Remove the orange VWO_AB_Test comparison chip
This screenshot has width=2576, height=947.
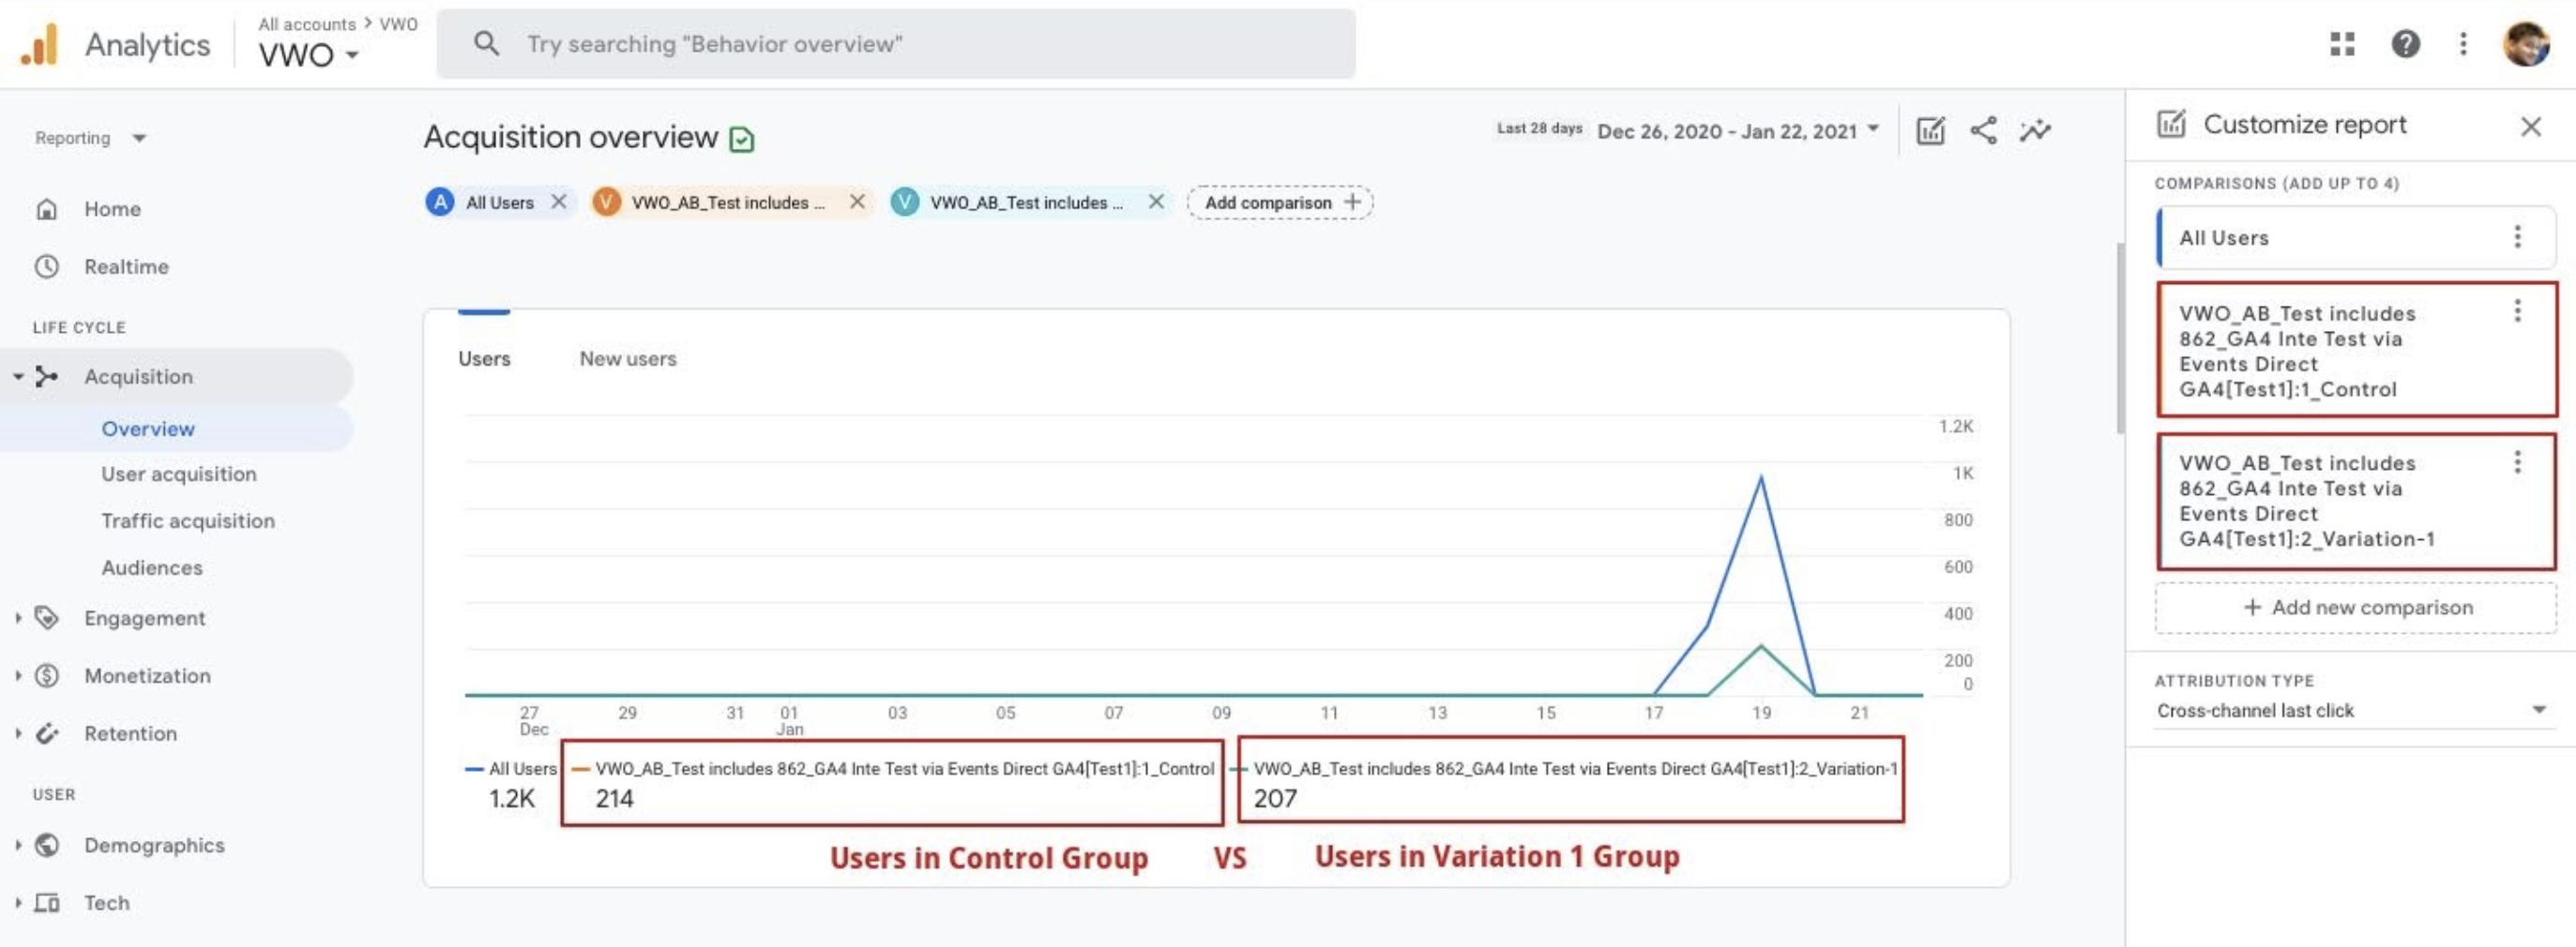pyautogui.click(x=857, y=202)
